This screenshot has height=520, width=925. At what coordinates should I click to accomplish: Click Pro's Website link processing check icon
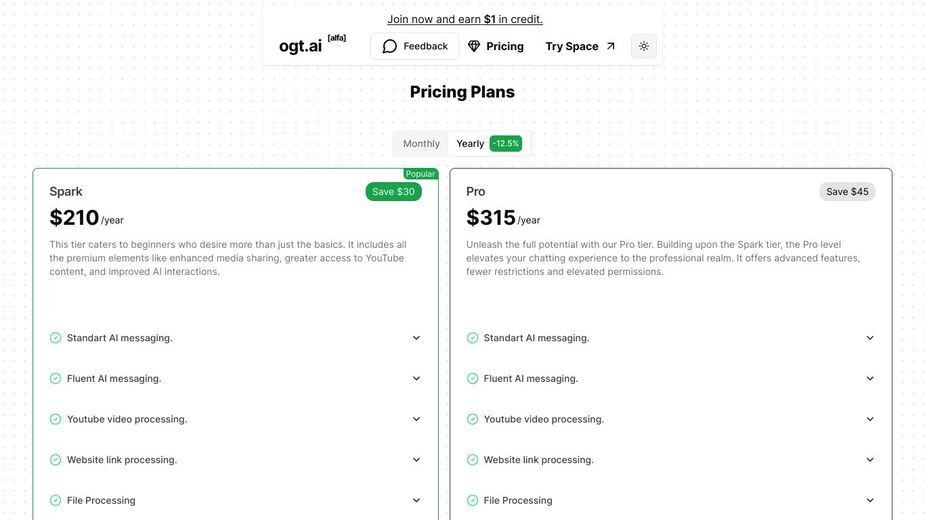pos(473,460)
